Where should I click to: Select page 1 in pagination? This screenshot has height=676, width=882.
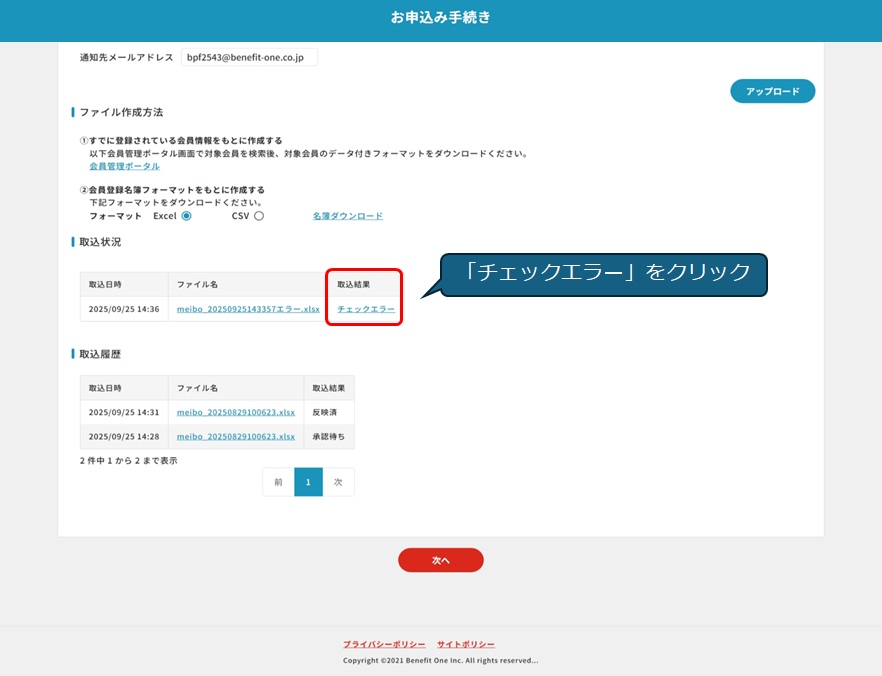(308, 482)
